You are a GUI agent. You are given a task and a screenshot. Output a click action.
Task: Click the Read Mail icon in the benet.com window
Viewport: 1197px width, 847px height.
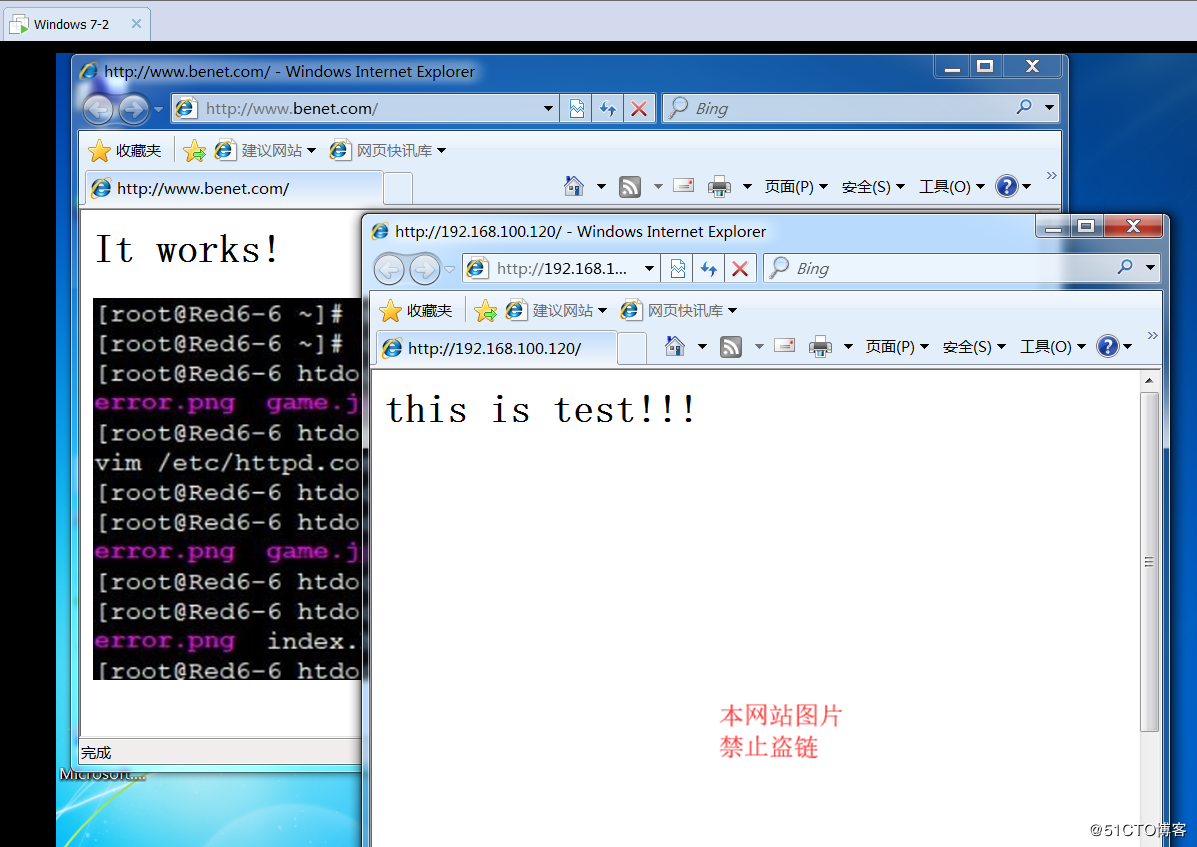[683, 185]
